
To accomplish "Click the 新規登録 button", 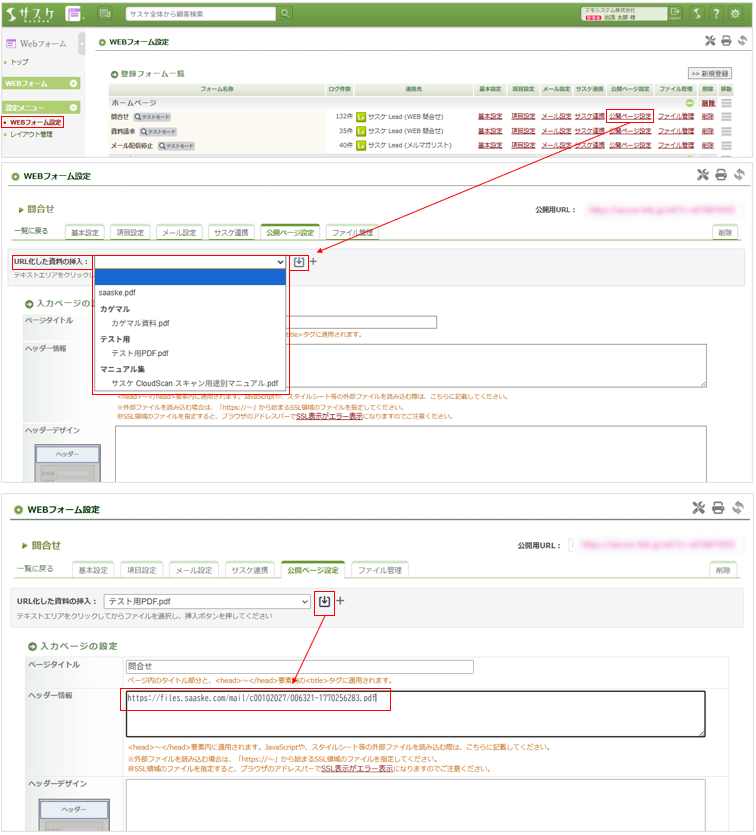I will [710, 73].
